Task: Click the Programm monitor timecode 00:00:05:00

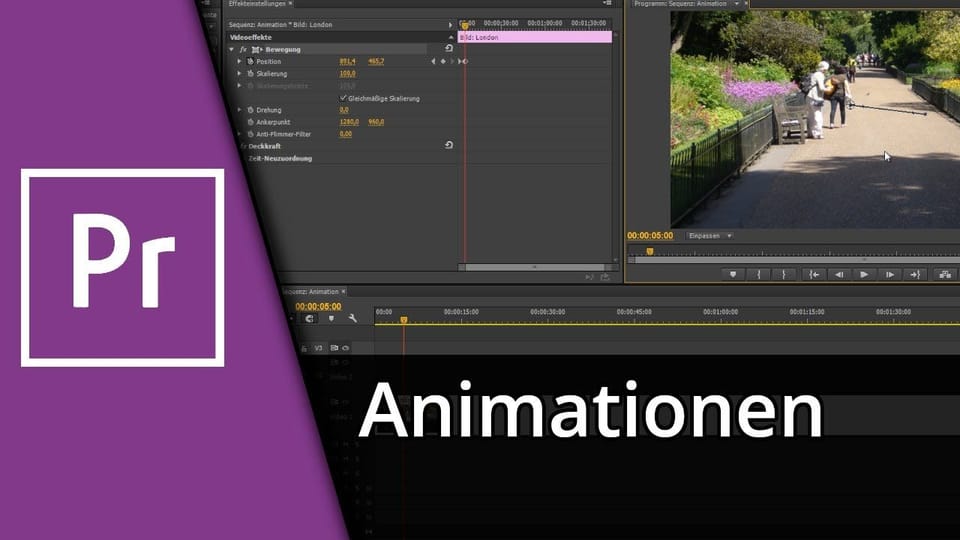Action: click(650, 236)
